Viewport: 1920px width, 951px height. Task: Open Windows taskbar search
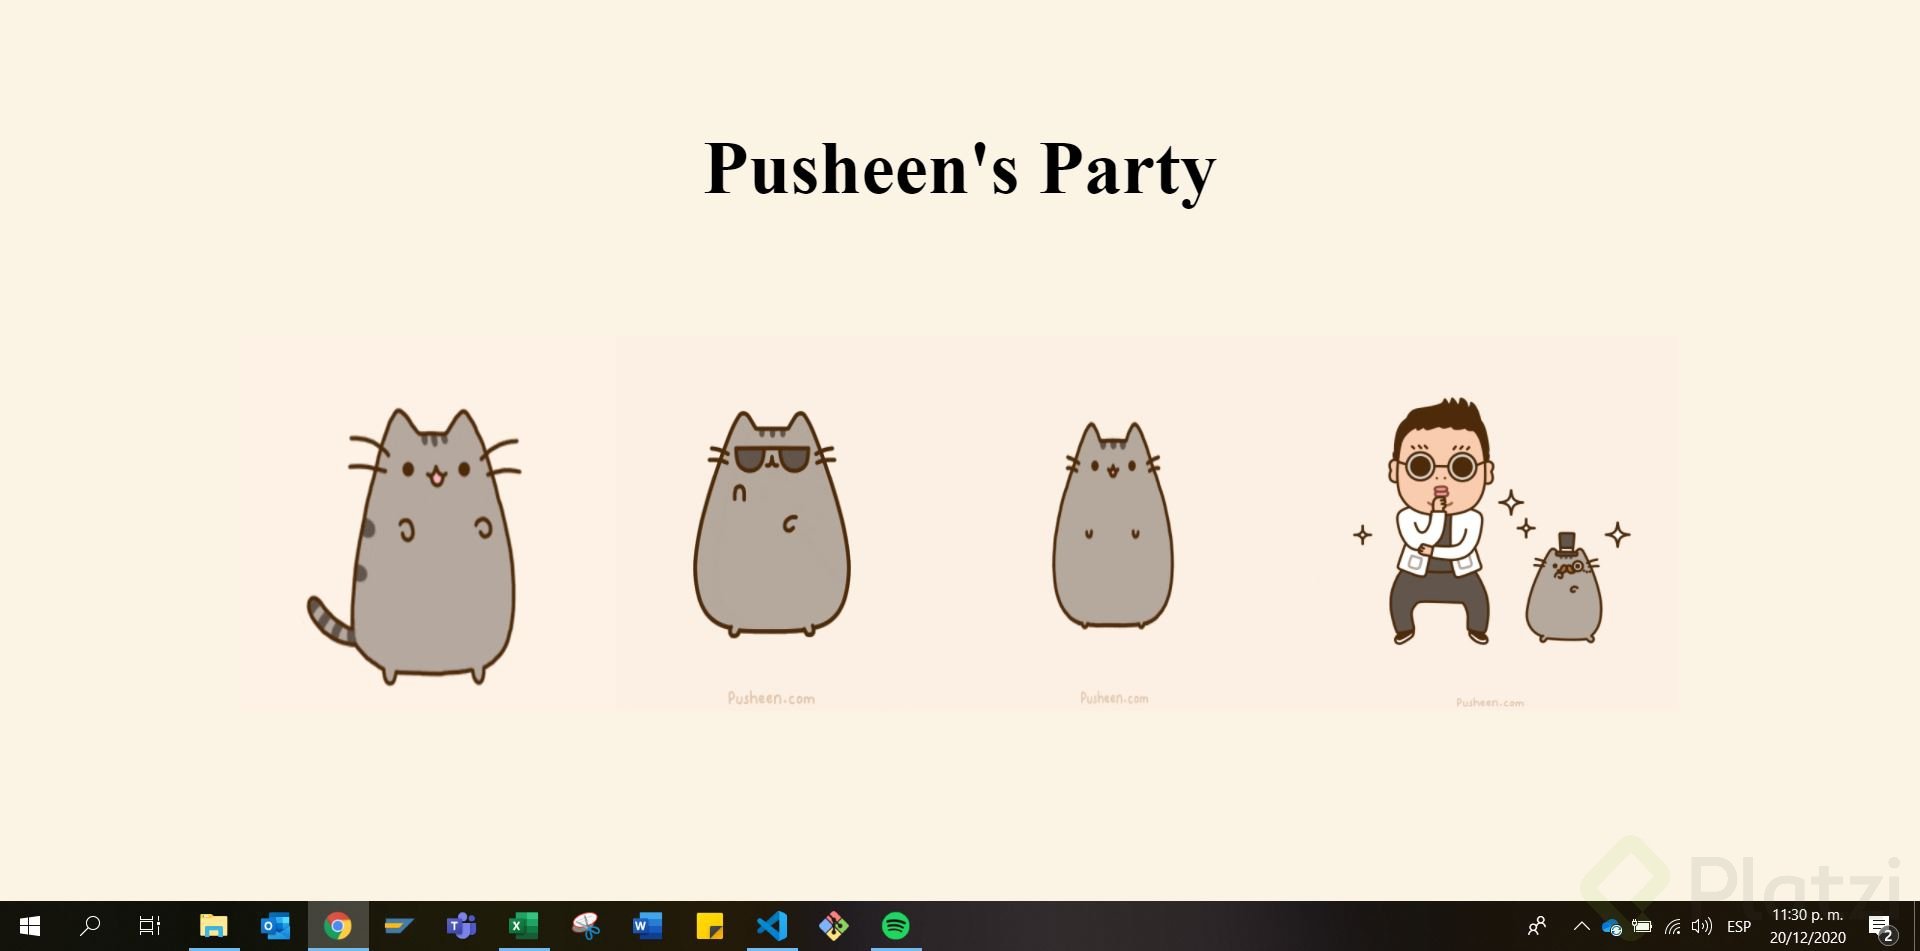click(90, 926)
